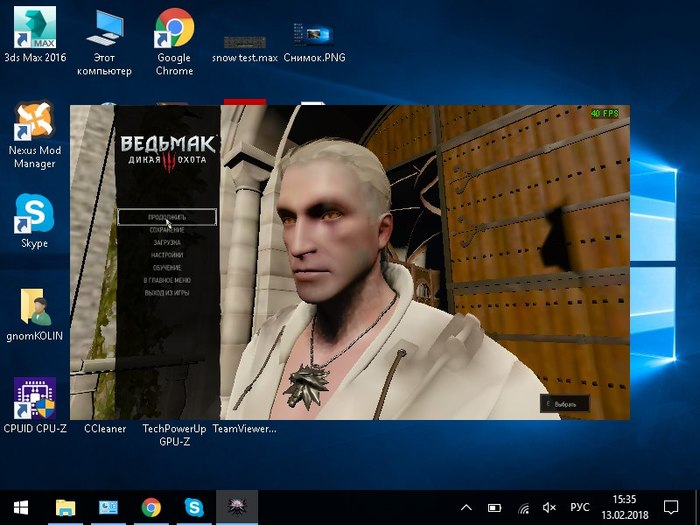Launch CPUID CPU-Z desktop shortcut

tap(34, 398)
